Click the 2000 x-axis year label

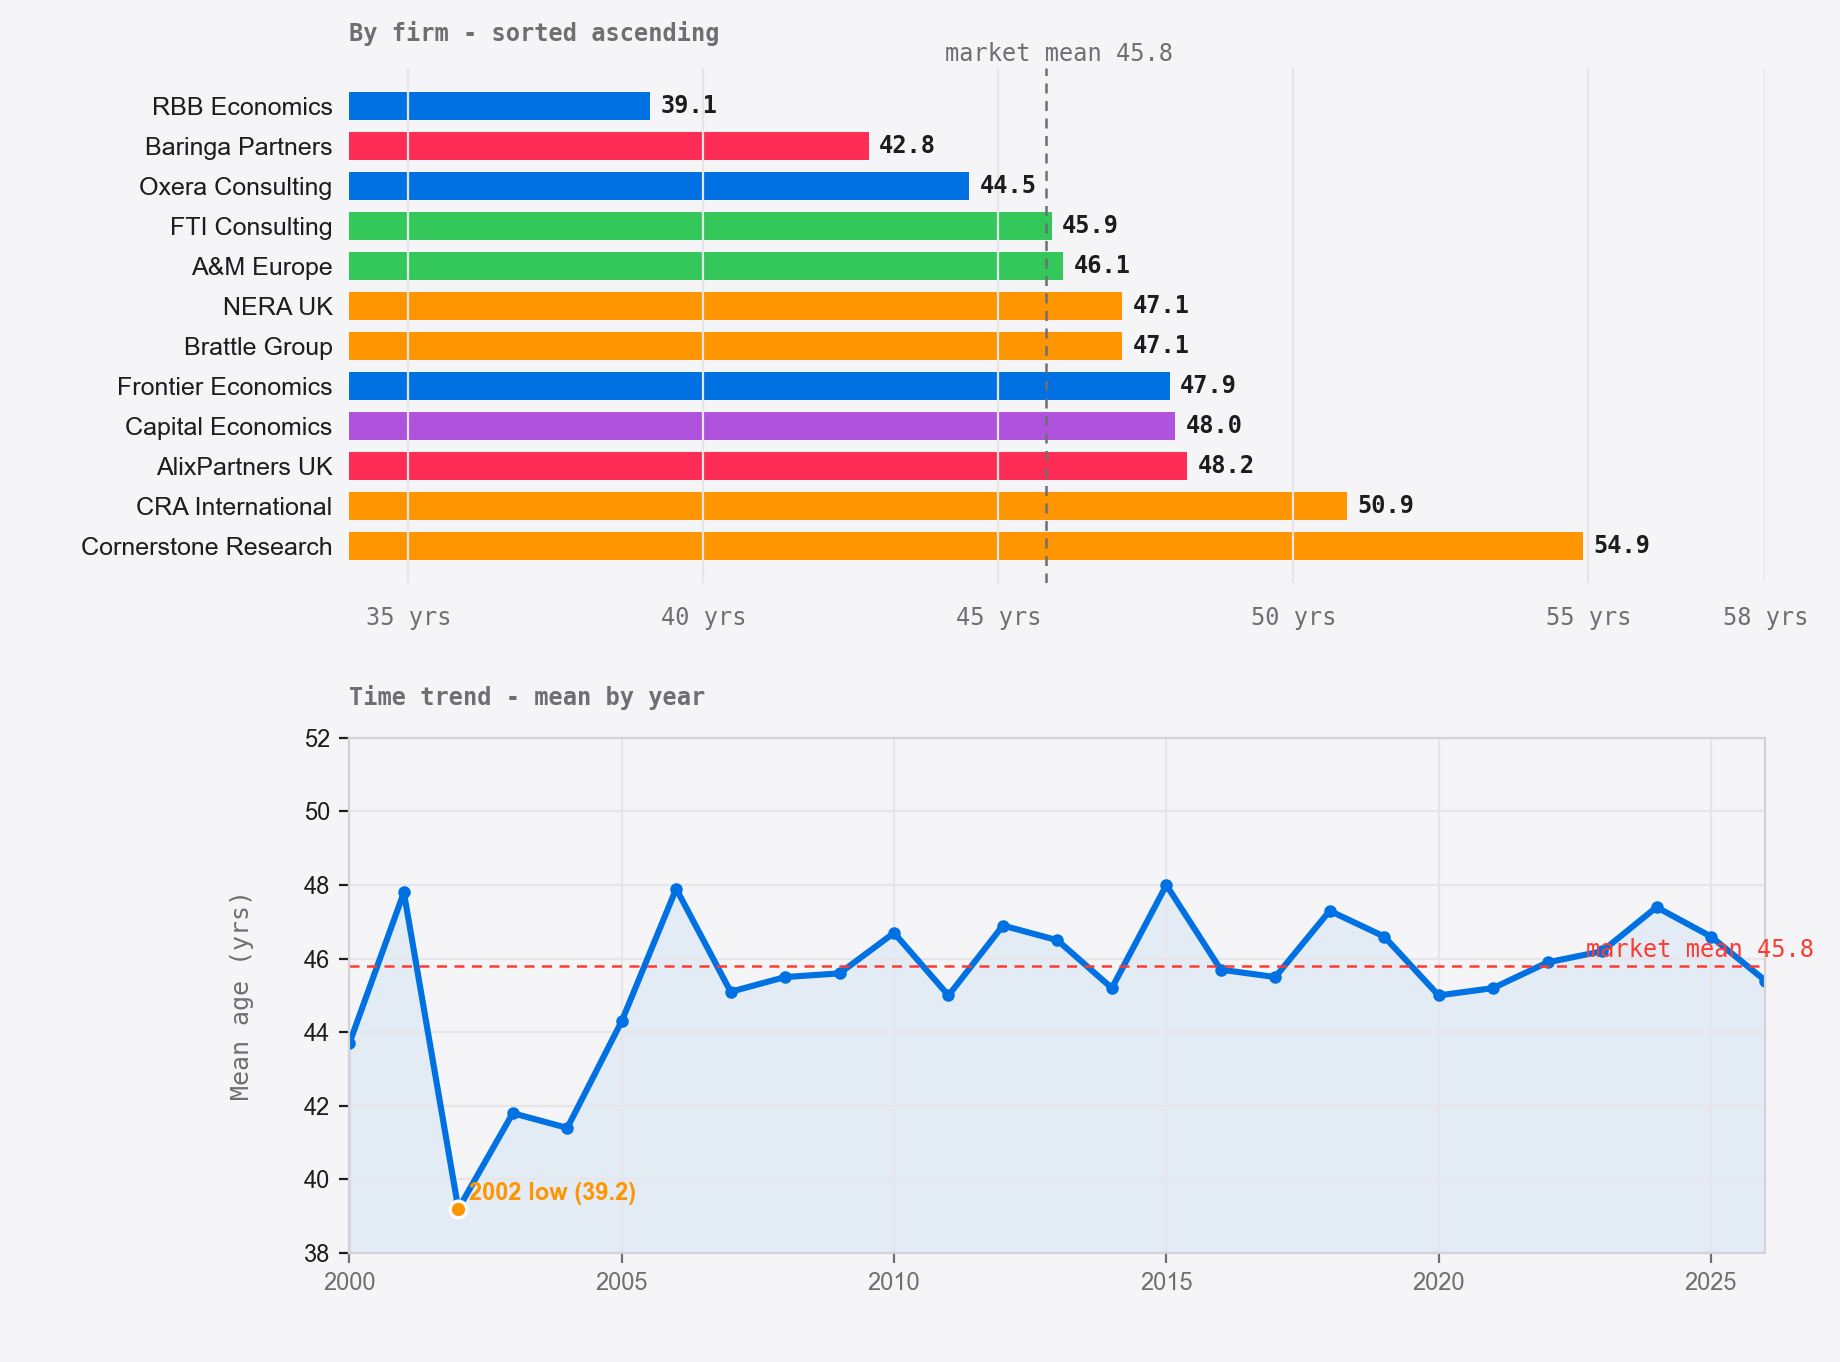(349, 1282)
